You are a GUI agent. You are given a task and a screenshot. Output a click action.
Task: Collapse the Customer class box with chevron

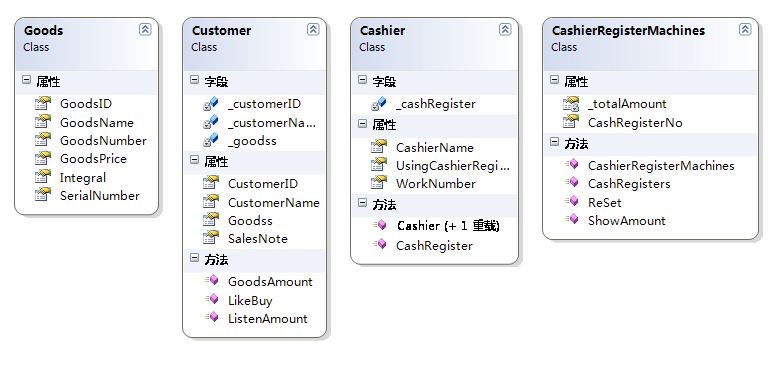(313, 29)
